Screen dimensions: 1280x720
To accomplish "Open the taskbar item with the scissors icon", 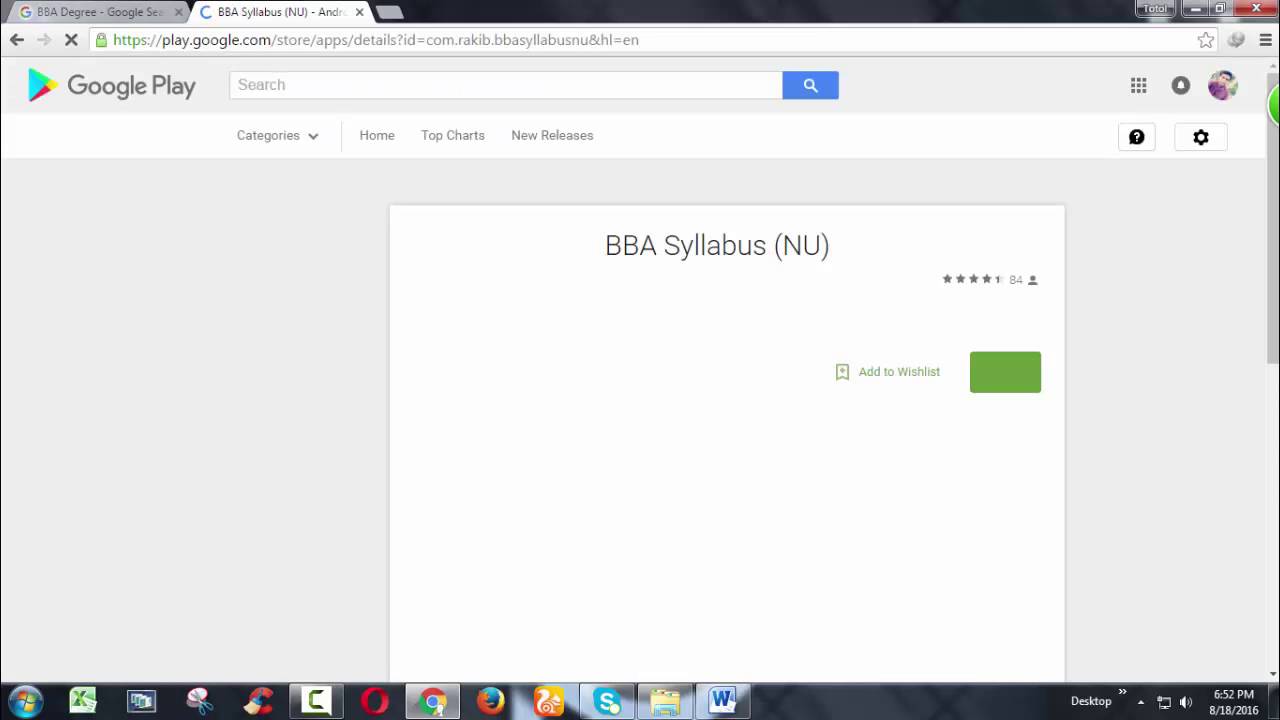I will coord(200,701).
